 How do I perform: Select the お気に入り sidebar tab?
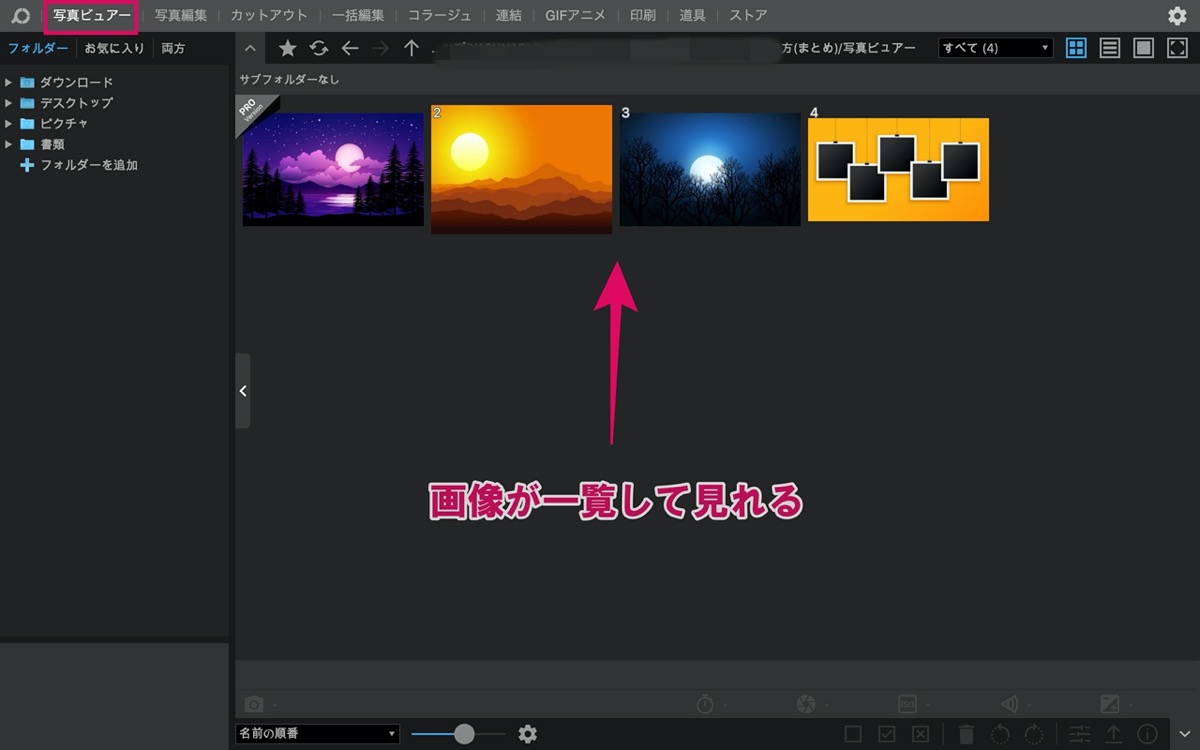(115, 48)
